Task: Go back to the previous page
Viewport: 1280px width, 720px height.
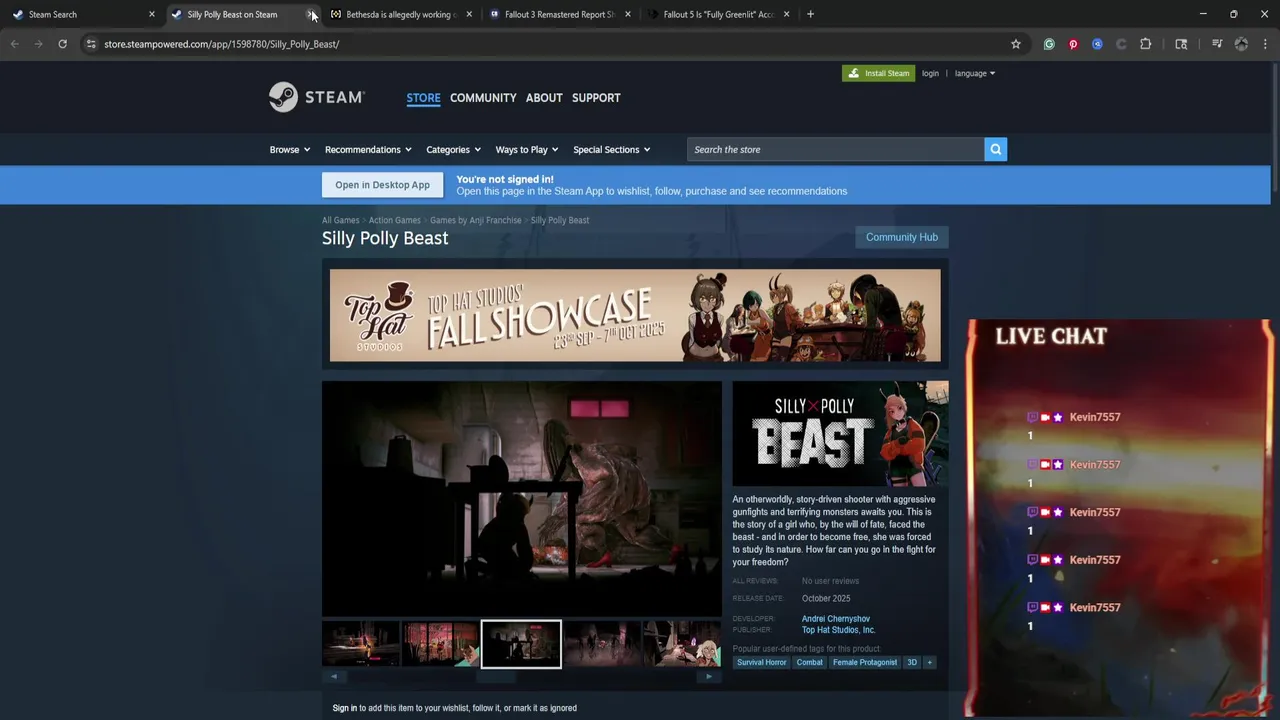Action: click(15, 44)
